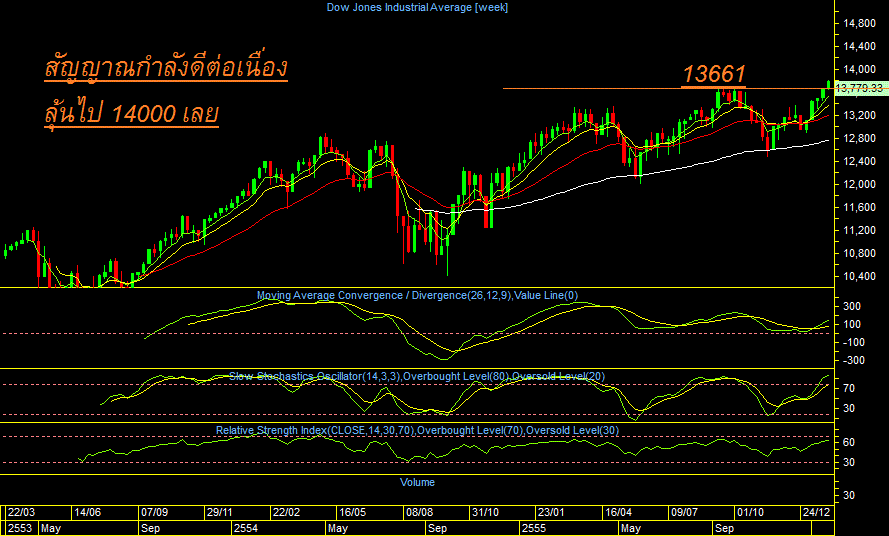
Task: Click the 16/04 date label
Action: click(618, 513)
